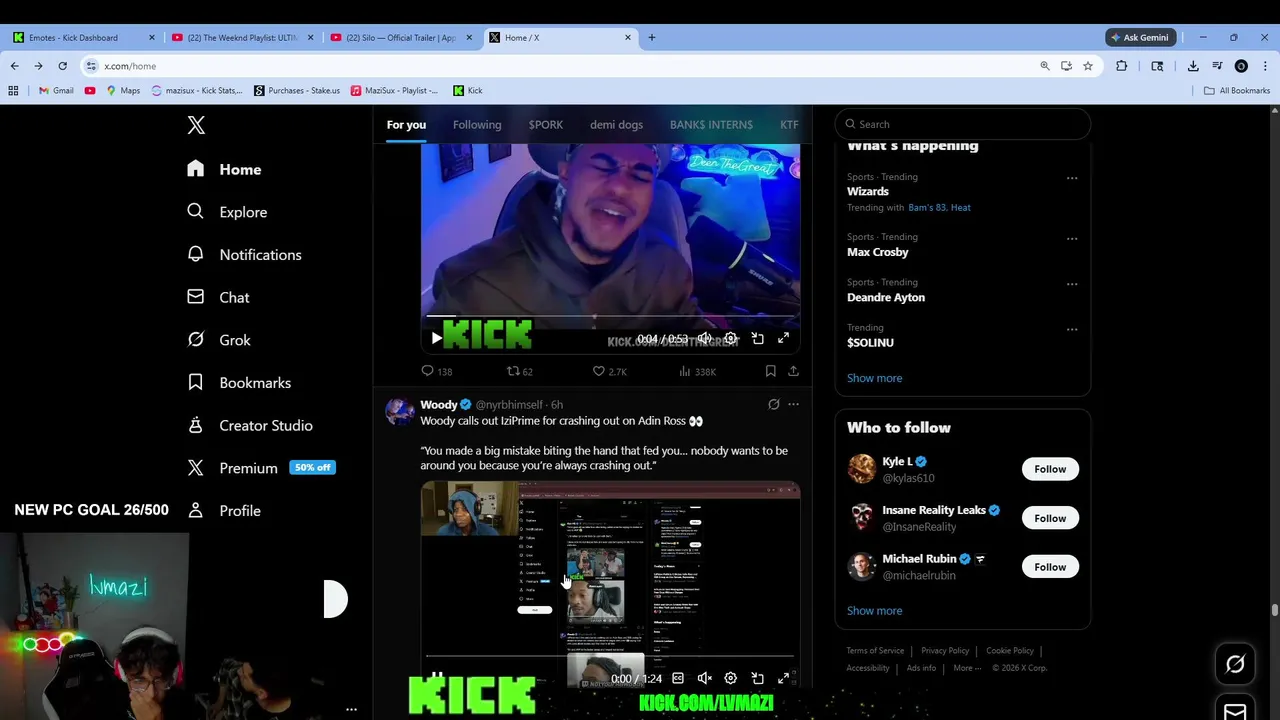Click the top video progress bar
The height and width of the screenshot is (720, 1280).
(x=610, y=316)
